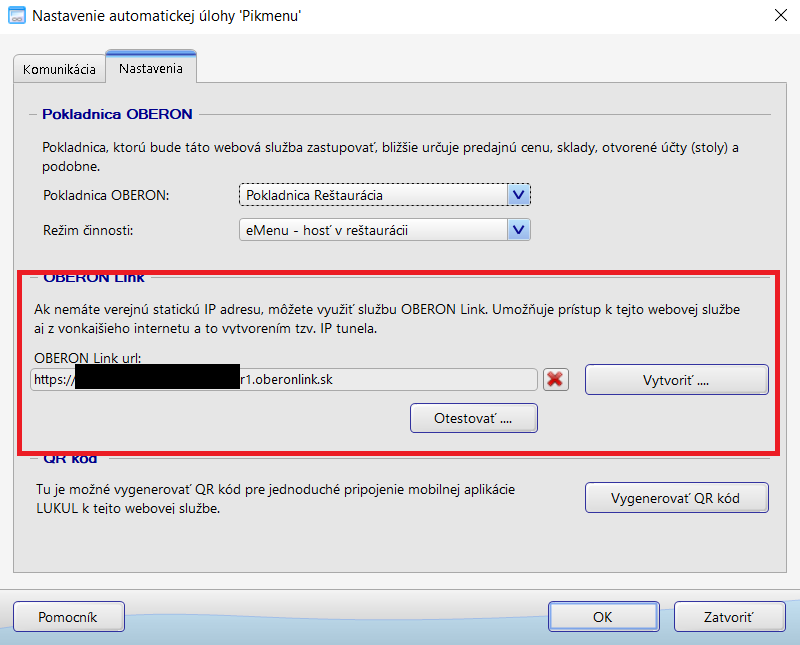The height and width of the screenshot is (645, 800).
Task: Click the 'Režim činnosti:' label
Action: (x=88, y=231)
